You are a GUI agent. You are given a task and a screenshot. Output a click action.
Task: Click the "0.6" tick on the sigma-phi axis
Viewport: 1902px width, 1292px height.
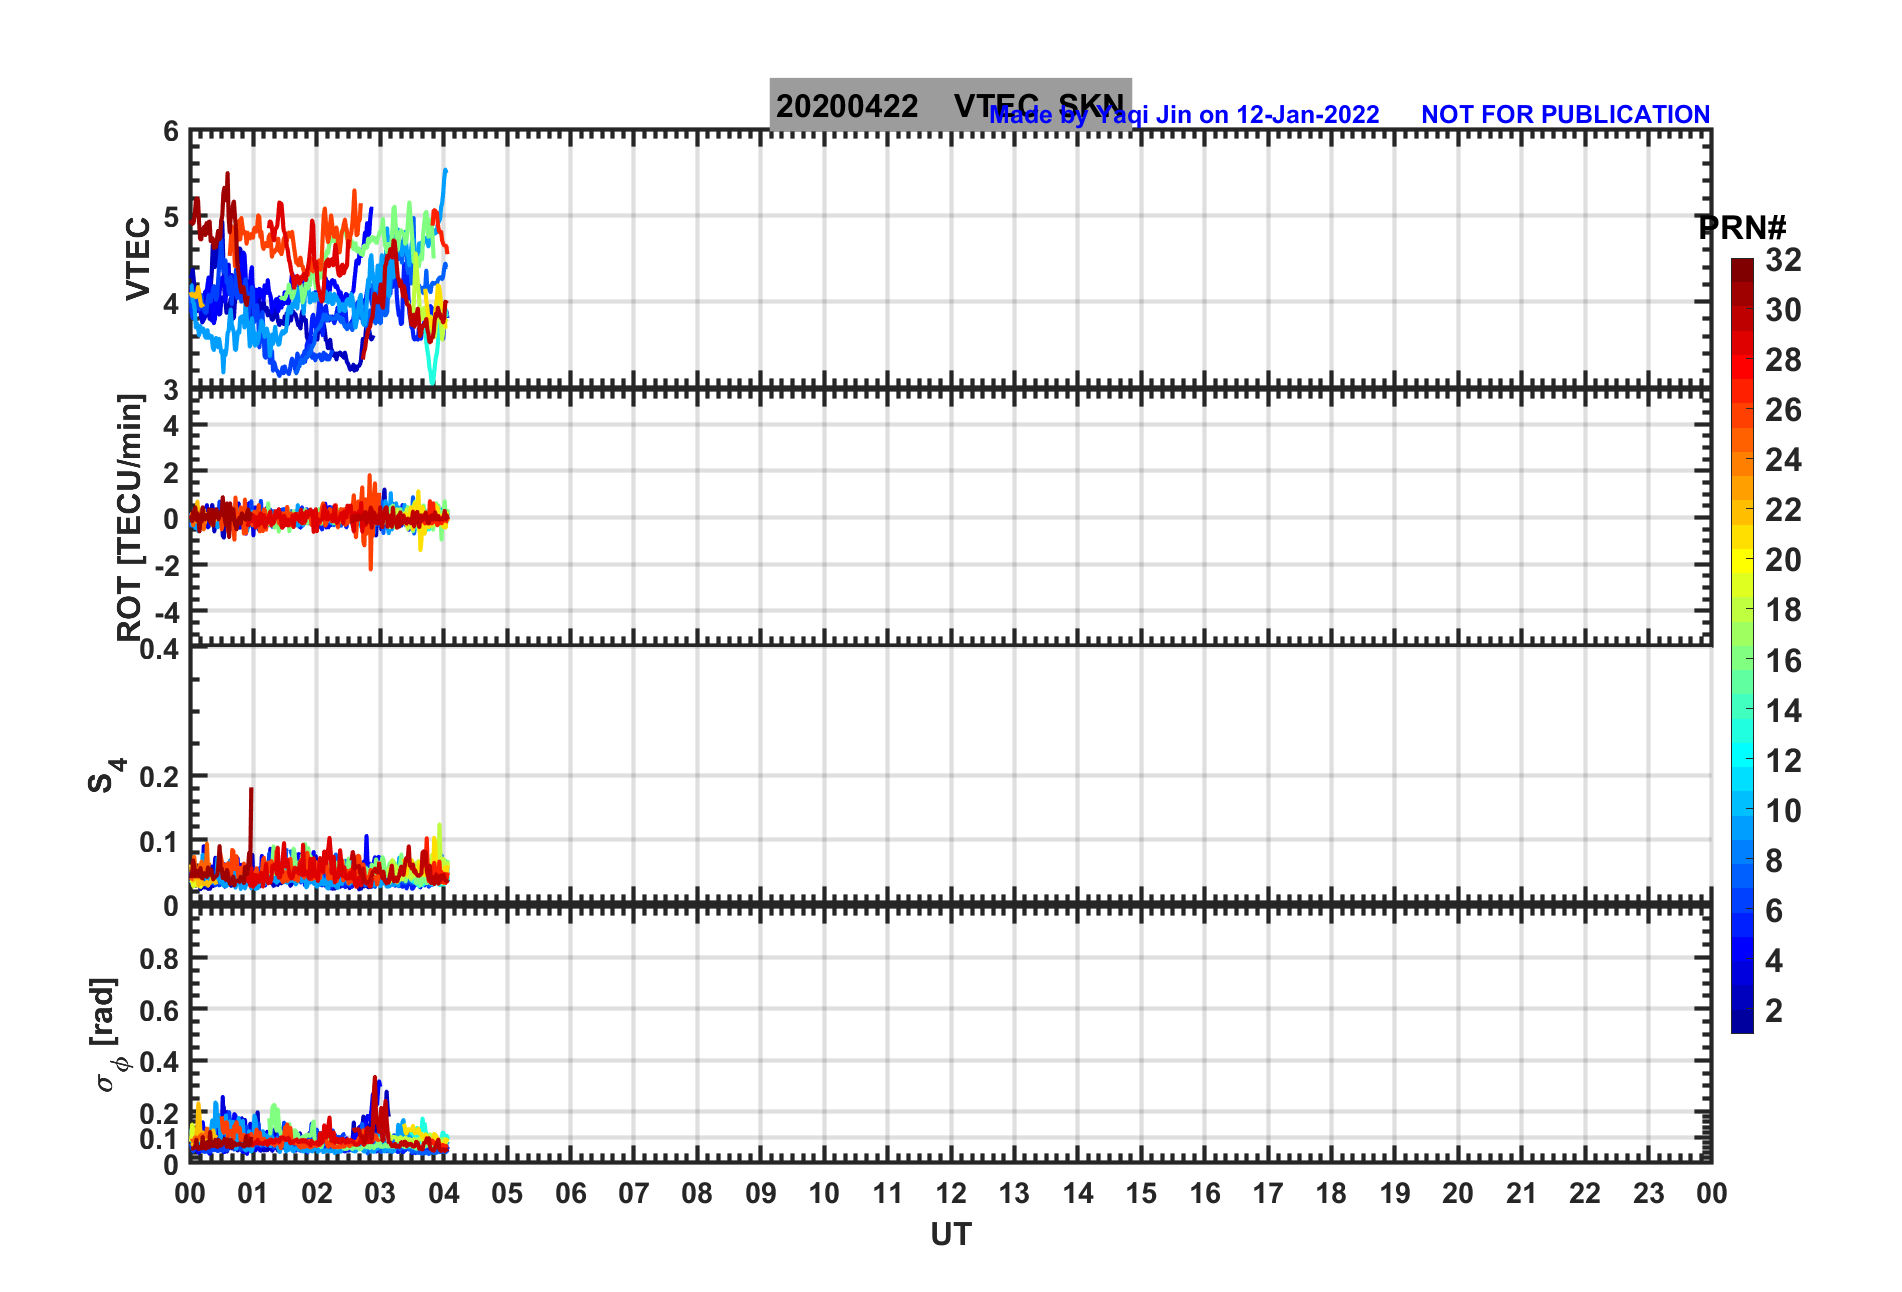tap(160, 1011)
